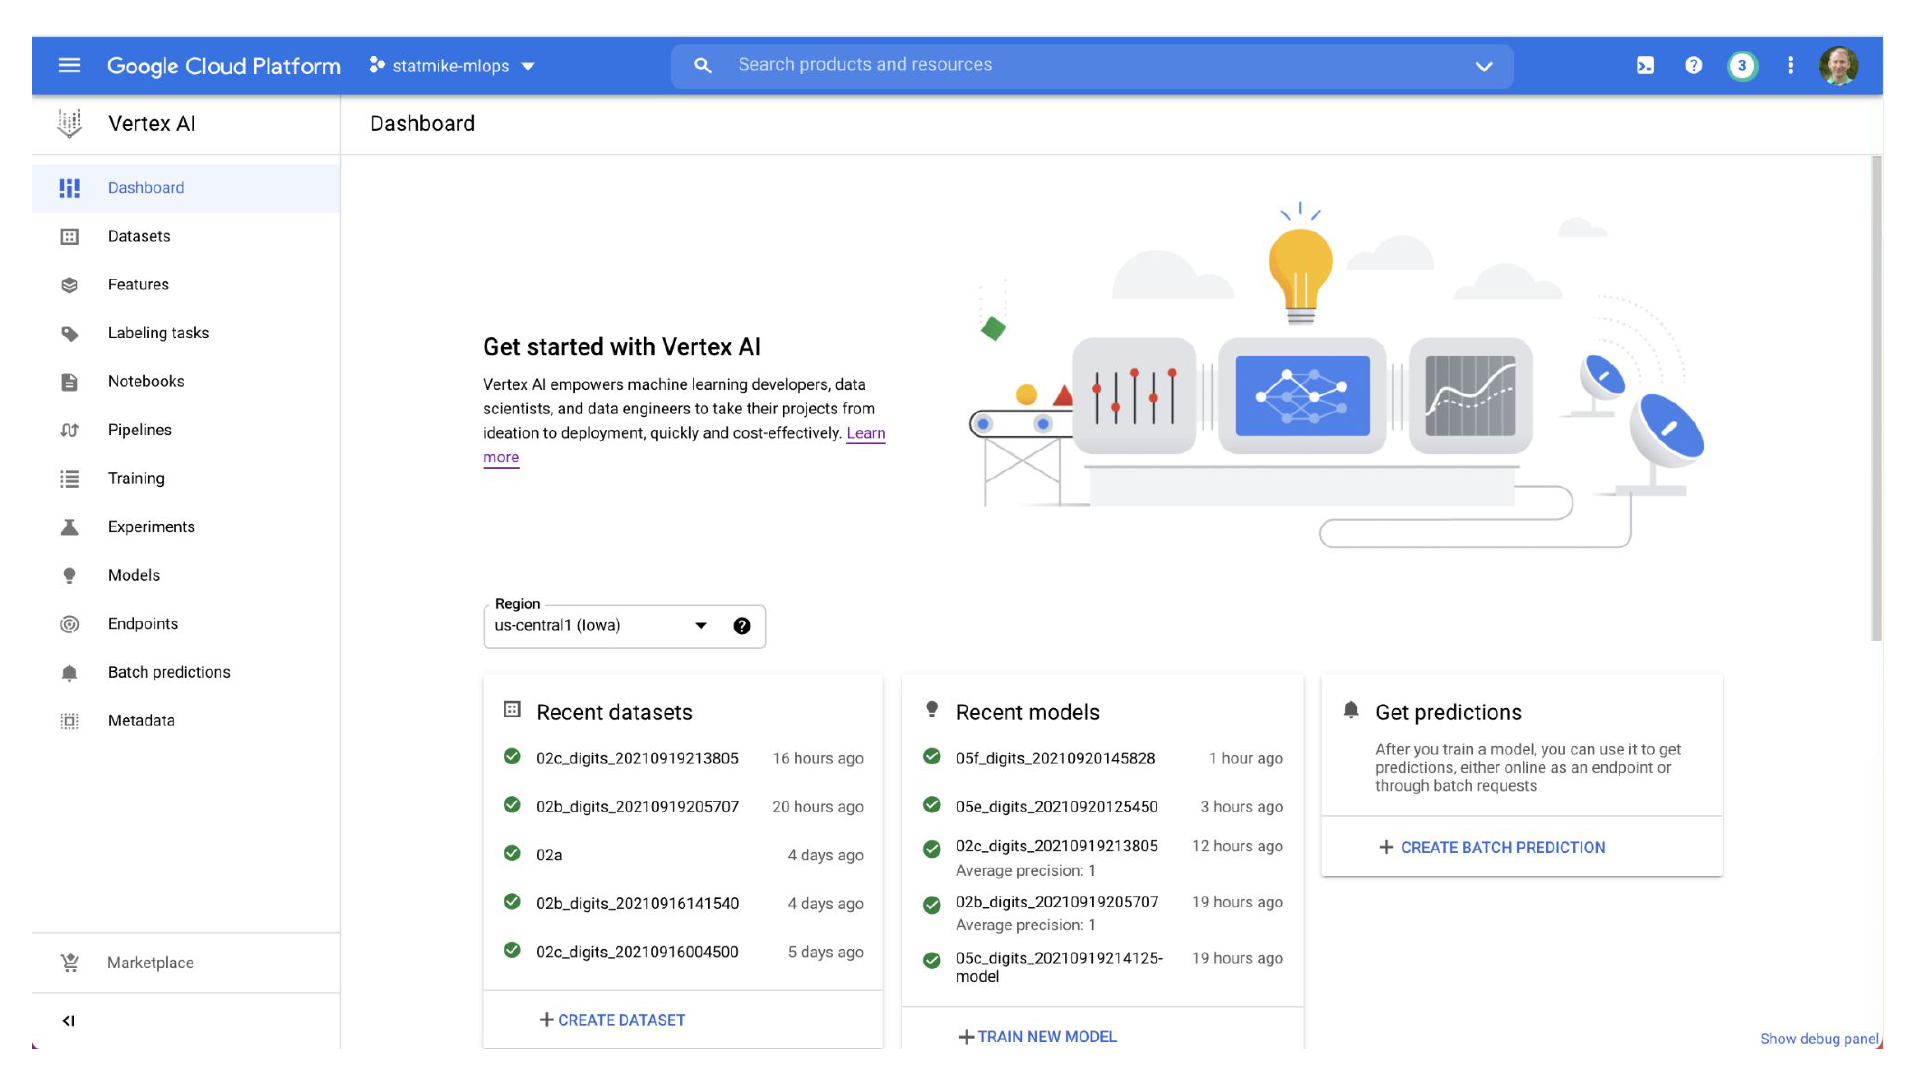The image size is (1920, 1080).
Task: Select Models from the sidebar
Action: (x=133, y=575)
